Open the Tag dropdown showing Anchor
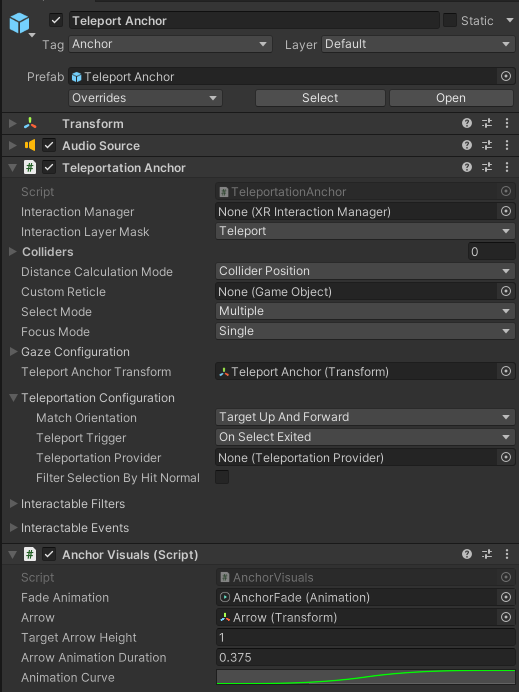The image size is (519, 692). point(170,44)
